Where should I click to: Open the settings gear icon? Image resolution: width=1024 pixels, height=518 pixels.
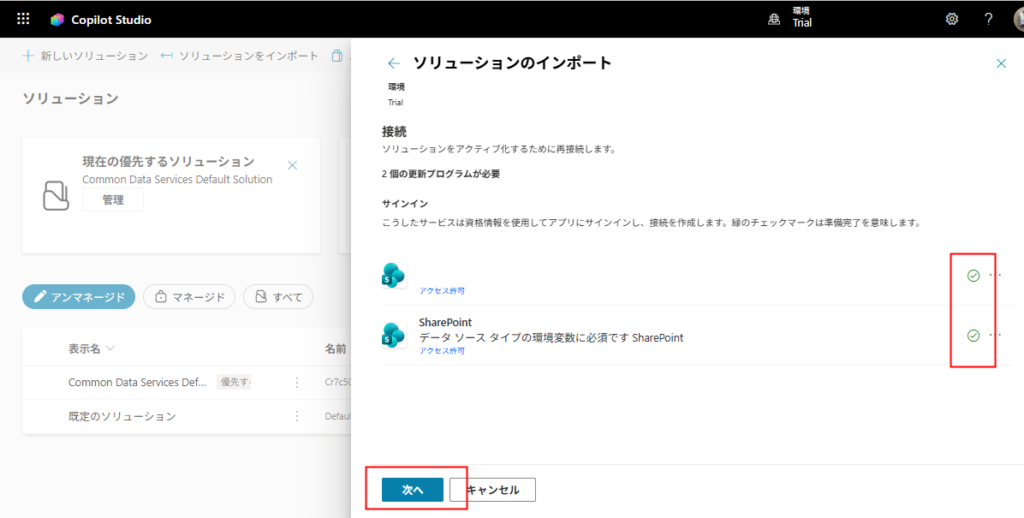click(952, 19)
